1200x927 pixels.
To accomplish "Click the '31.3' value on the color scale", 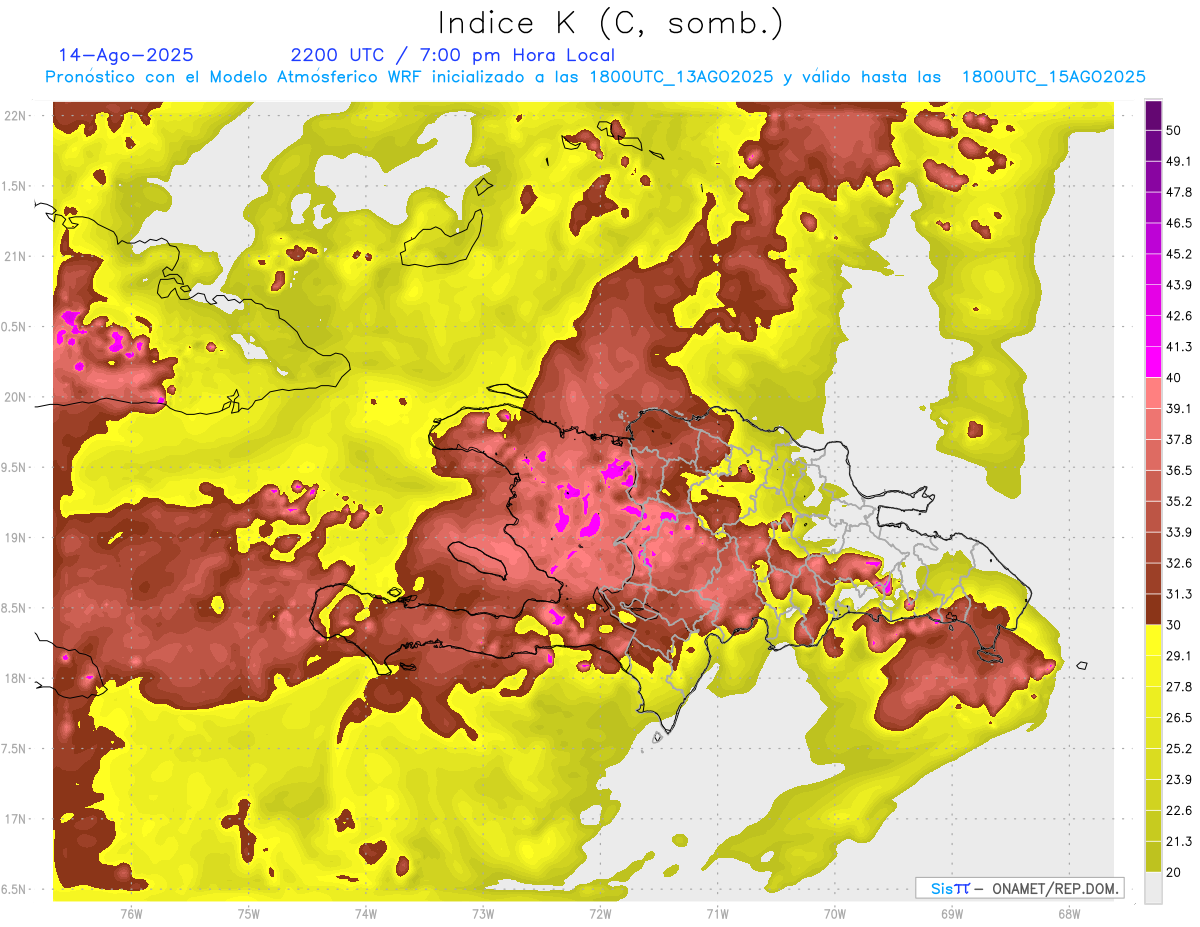I will (x=1180, y=594).
